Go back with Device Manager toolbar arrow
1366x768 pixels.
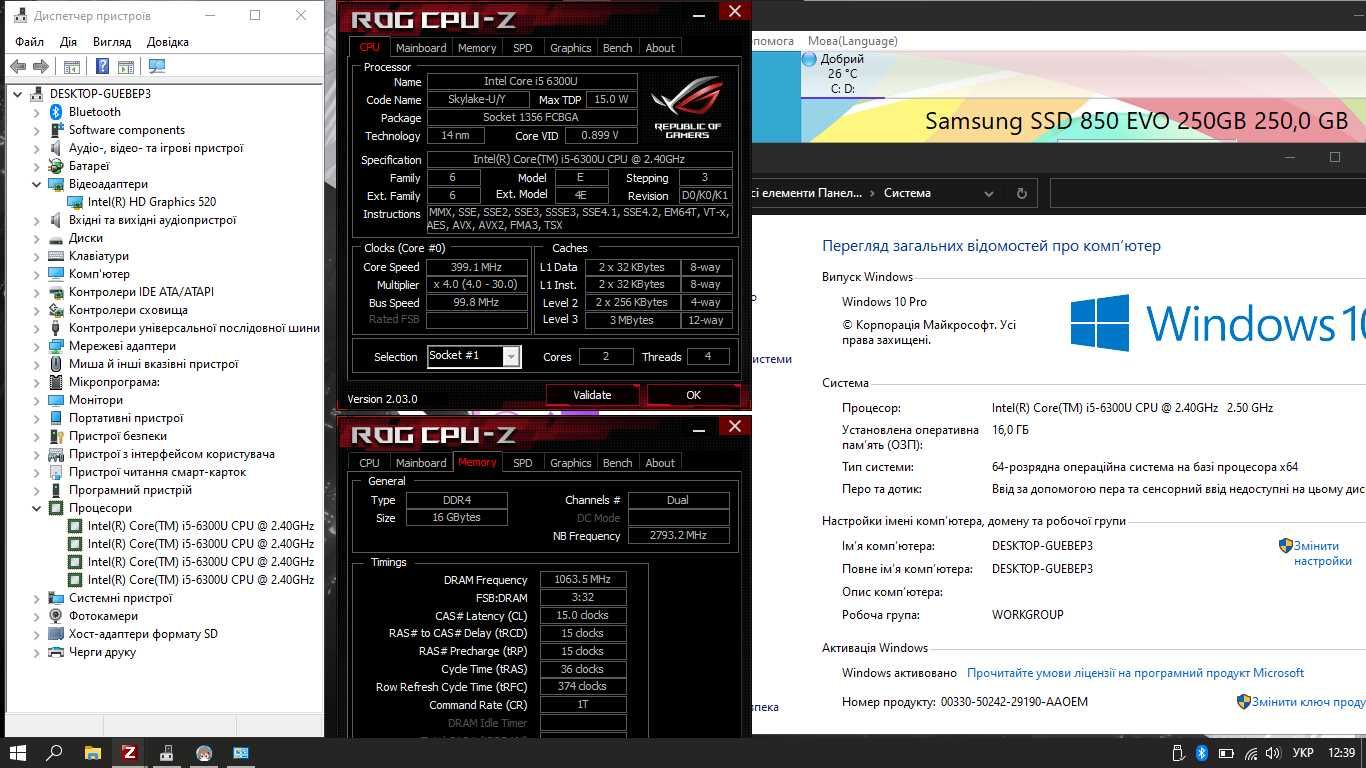tap(17, 67)
